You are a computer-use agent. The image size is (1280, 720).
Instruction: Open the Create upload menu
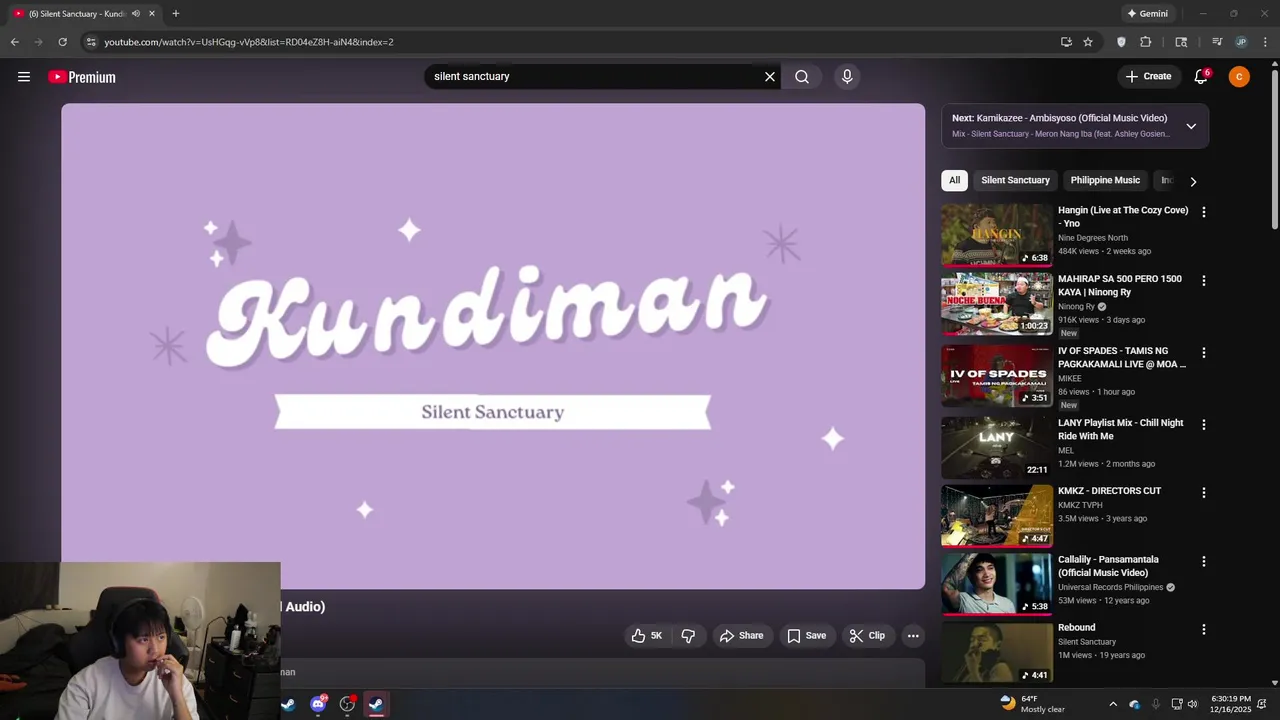(x=1148, y=76)
